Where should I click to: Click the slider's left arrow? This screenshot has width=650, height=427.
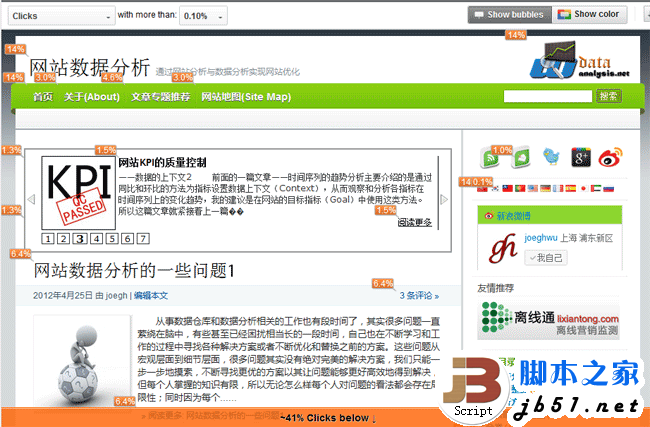pyautogui.click(x=30, y=199)
